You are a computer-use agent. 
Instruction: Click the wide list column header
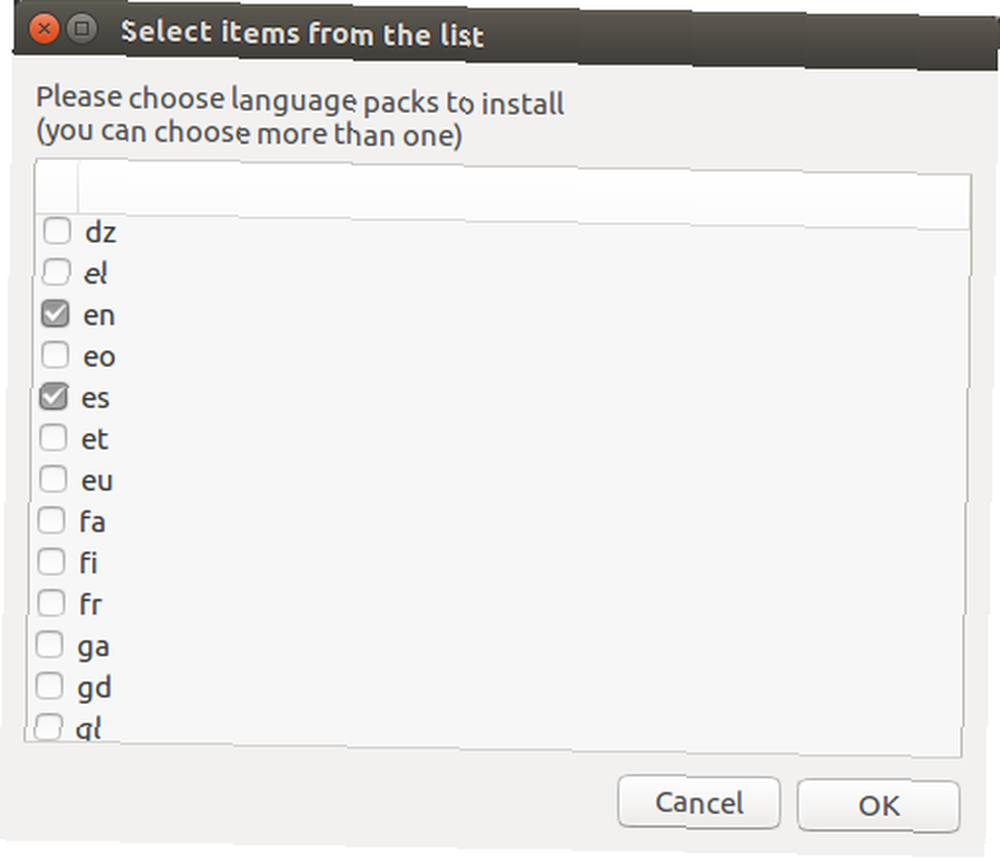tap(524, 195)
